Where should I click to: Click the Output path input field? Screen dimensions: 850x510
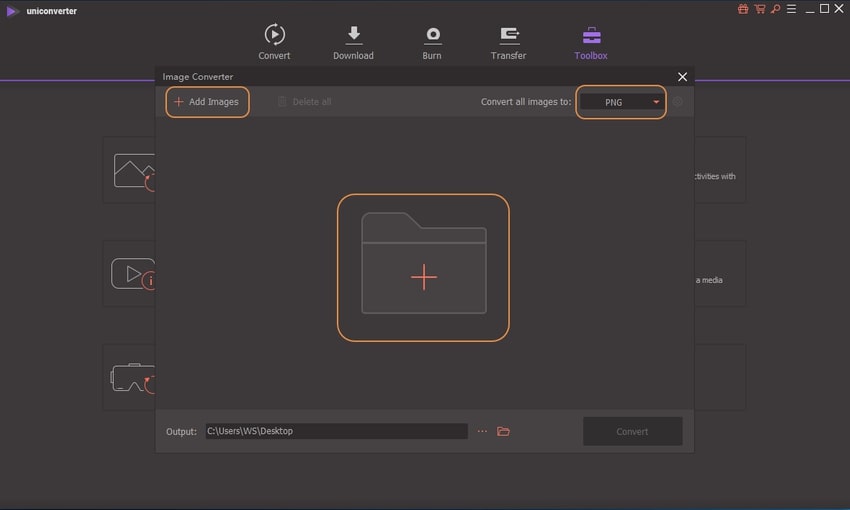pos(336,431)
